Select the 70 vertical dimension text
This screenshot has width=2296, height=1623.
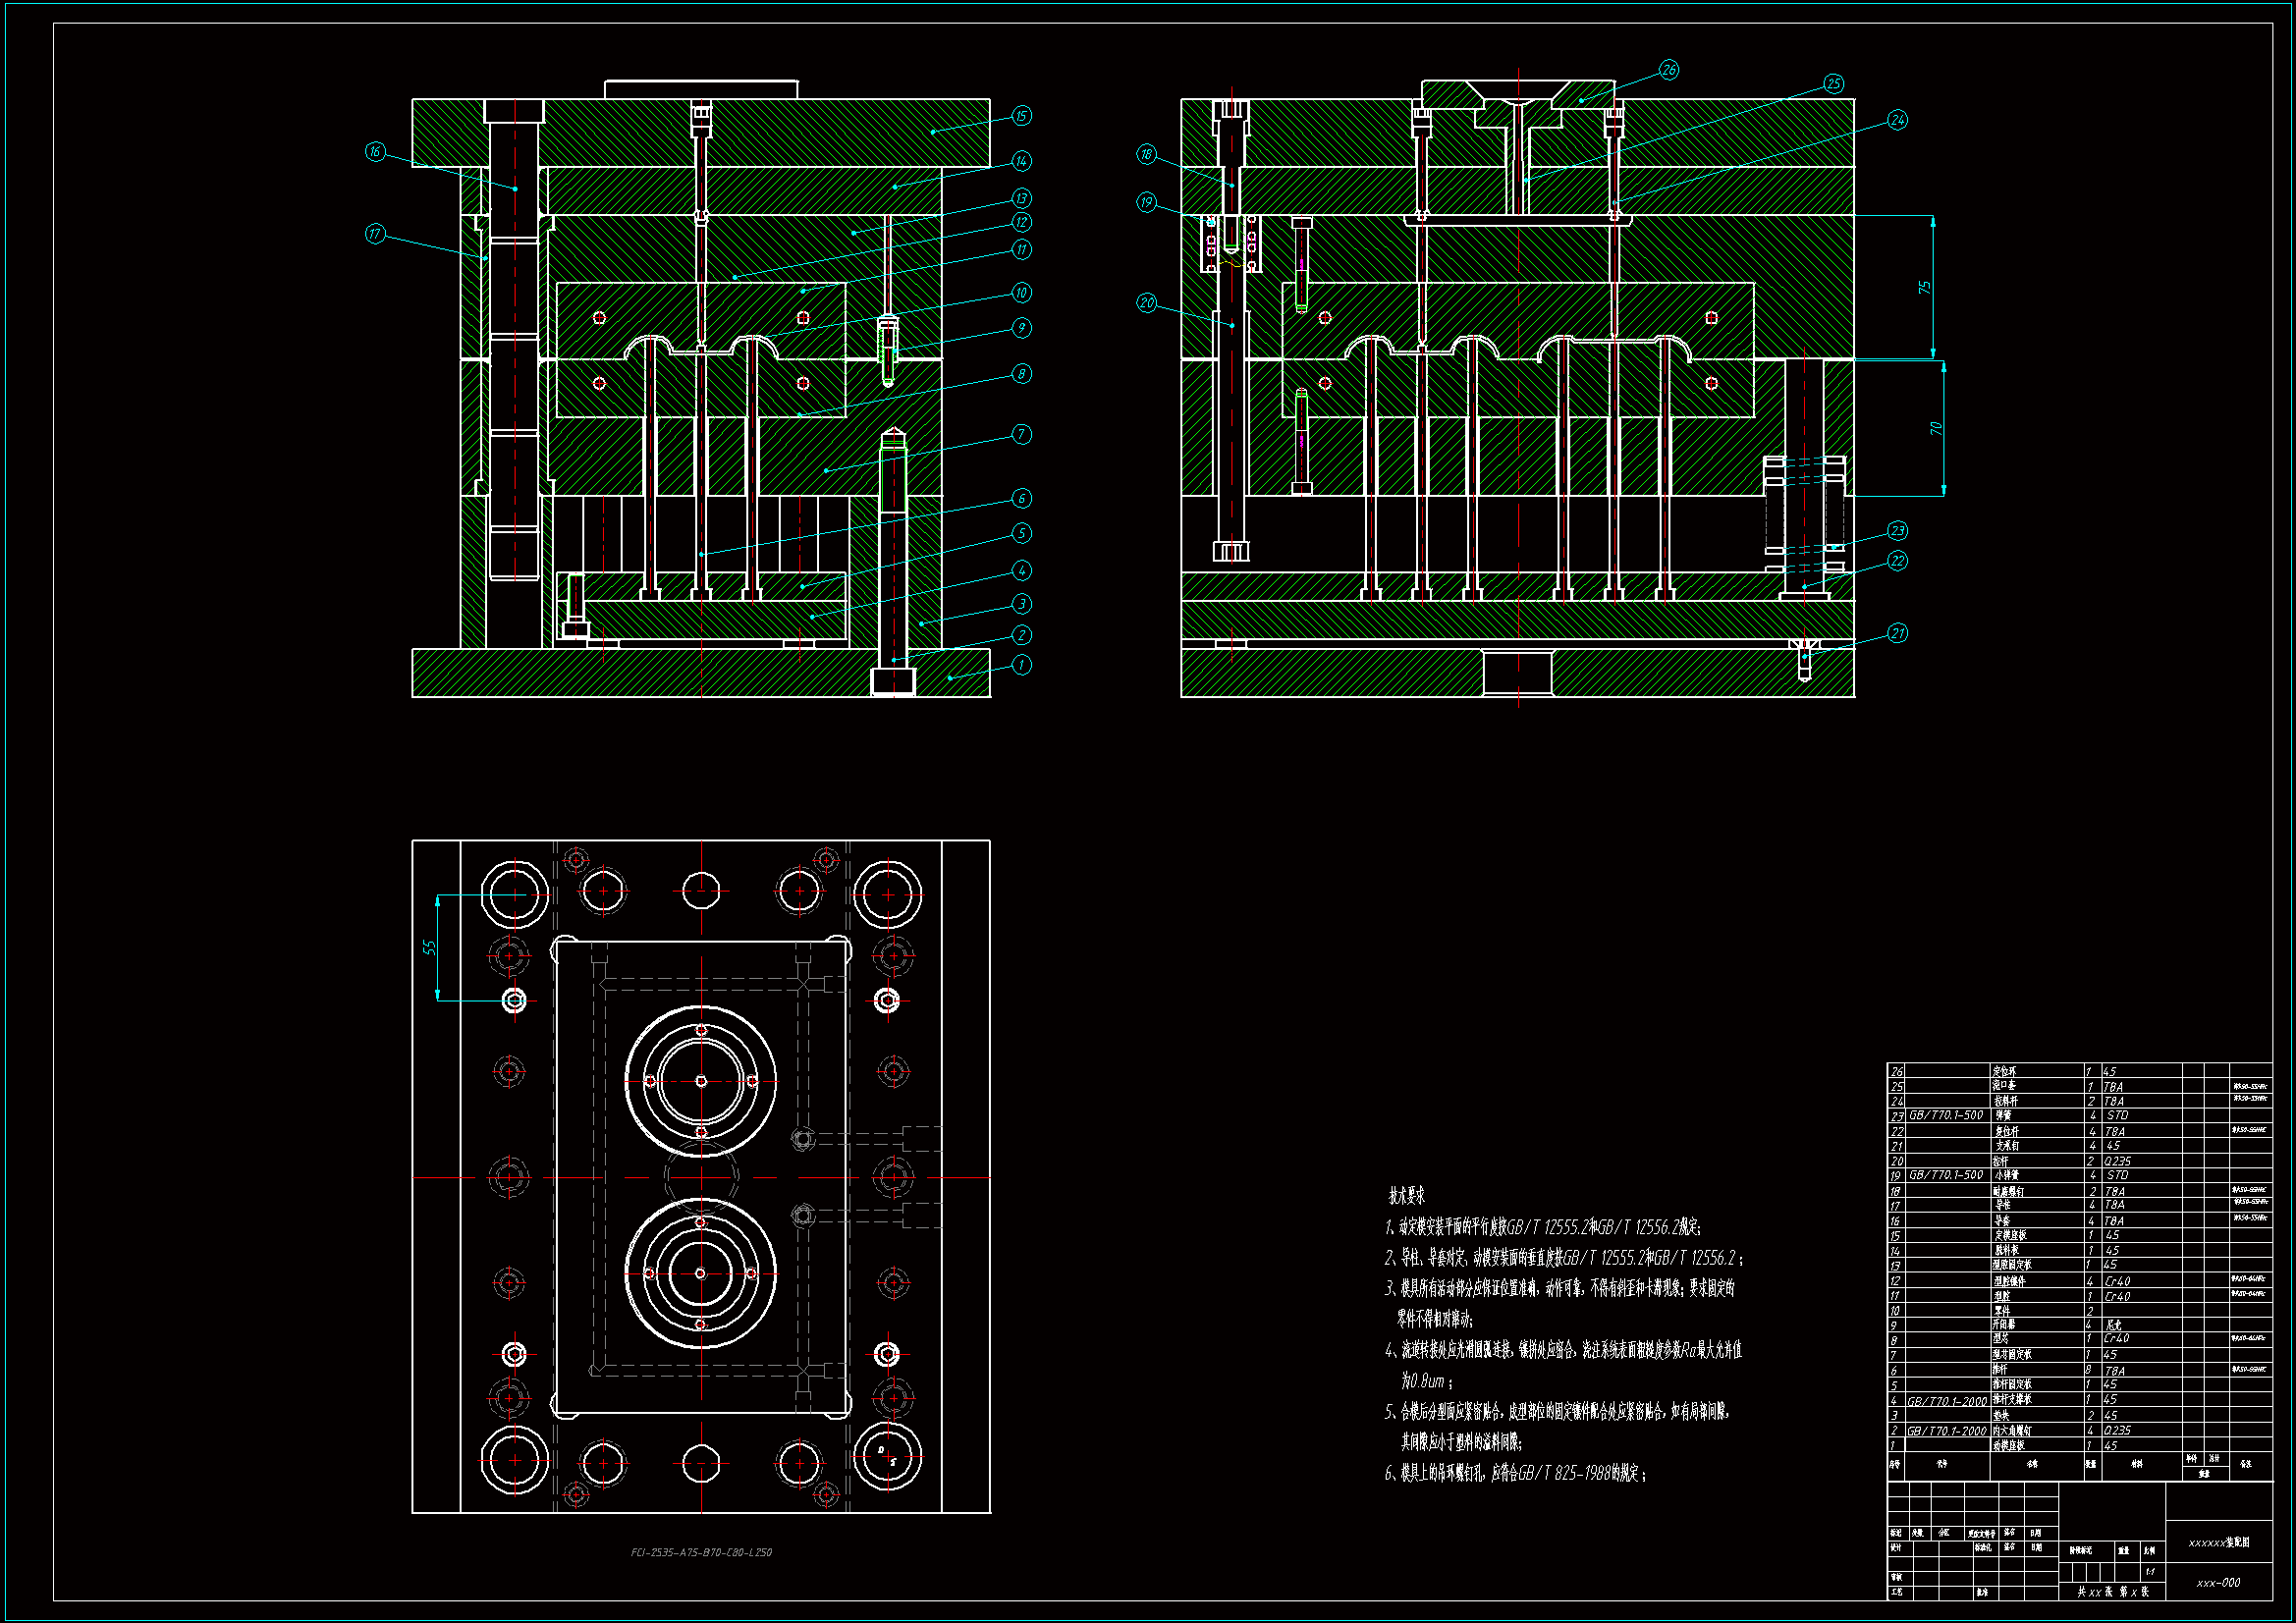click(x=1936, y=428)
